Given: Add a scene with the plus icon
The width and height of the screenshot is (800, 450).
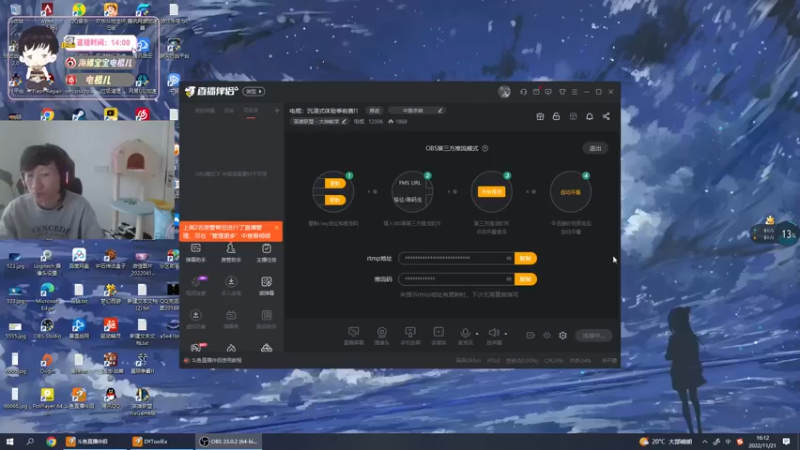Looking at the screenshot, I should pos(277,110).
